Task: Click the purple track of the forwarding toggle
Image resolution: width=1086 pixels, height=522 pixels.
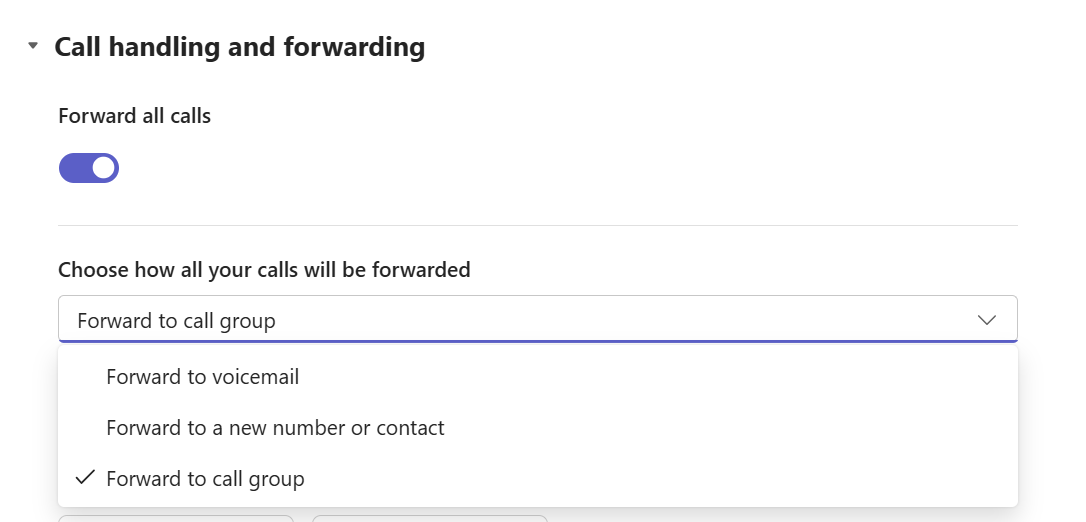Action: 74,168
